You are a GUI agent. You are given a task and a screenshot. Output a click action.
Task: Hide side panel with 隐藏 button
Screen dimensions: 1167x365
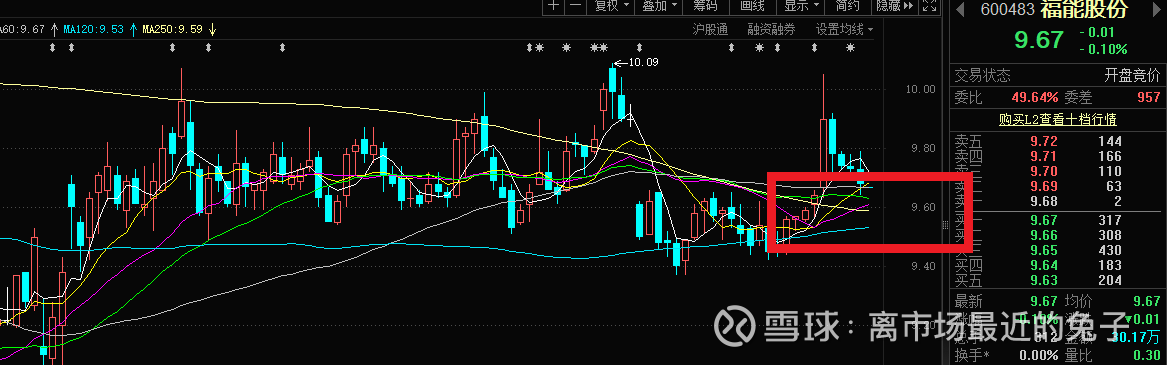coord(895,6)
